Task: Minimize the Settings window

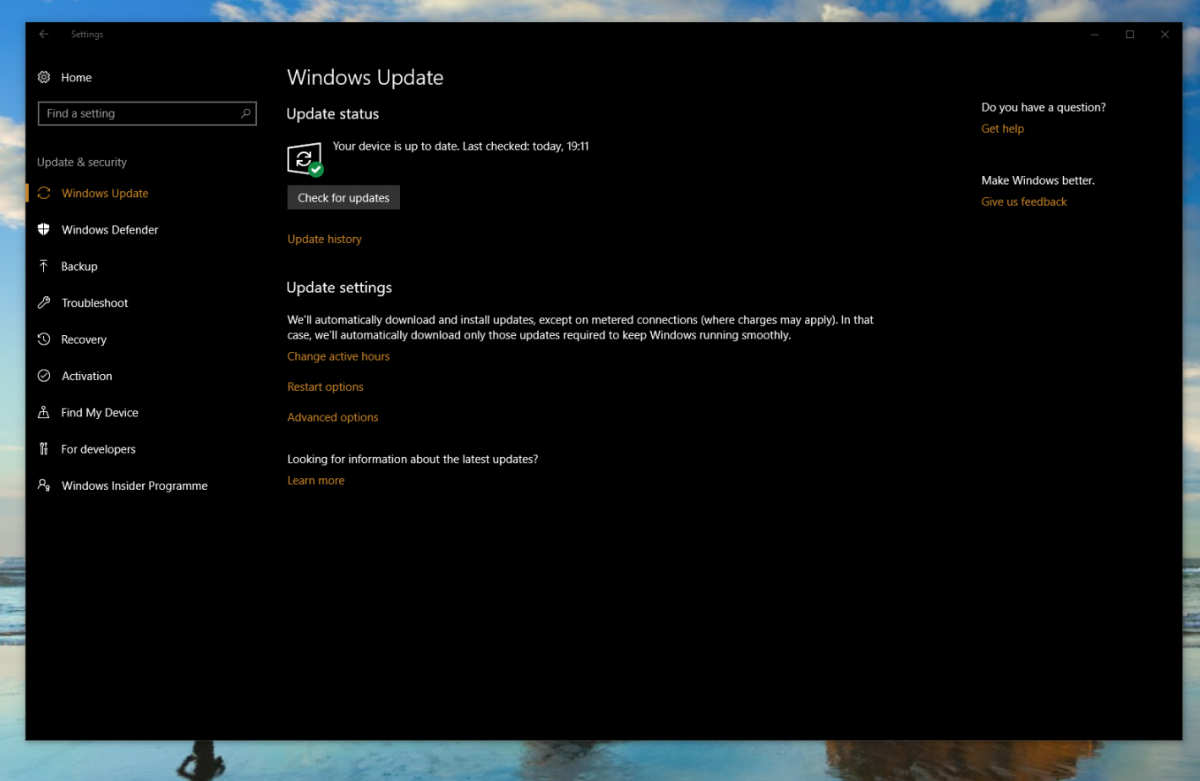Action: (x=1094, y=34)
